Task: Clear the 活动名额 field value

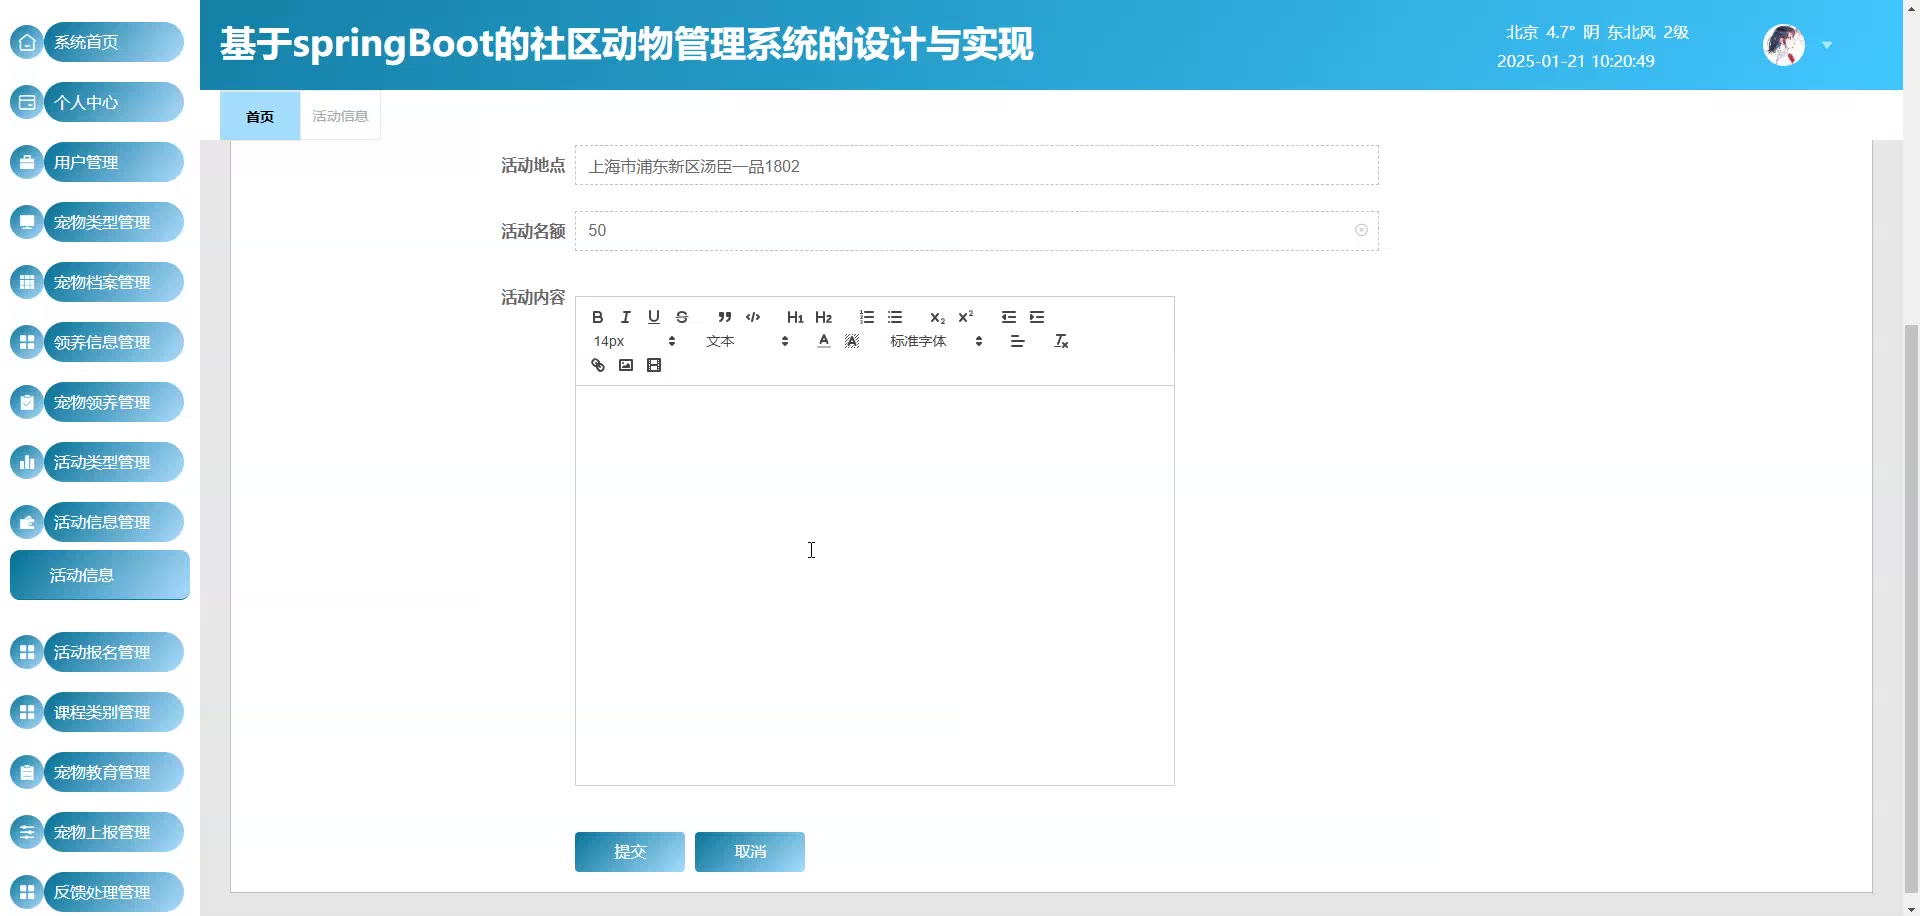Action: [x=1361, y=230]
